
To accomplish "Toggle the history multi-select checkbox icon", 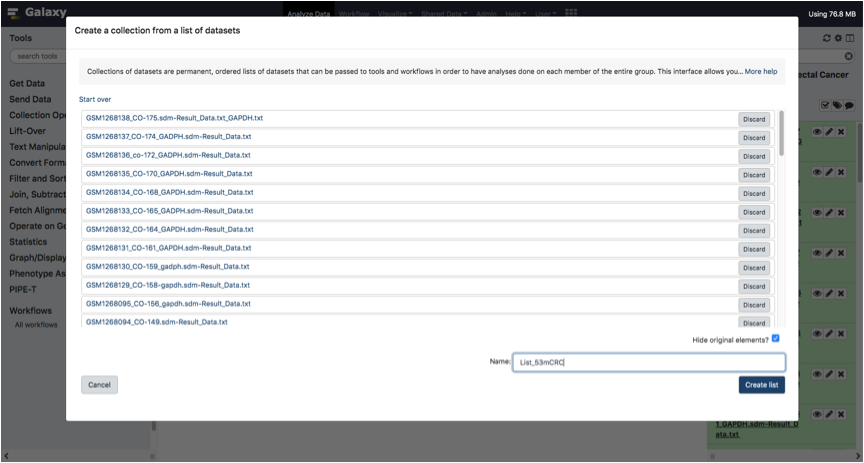I will (825, 105).
